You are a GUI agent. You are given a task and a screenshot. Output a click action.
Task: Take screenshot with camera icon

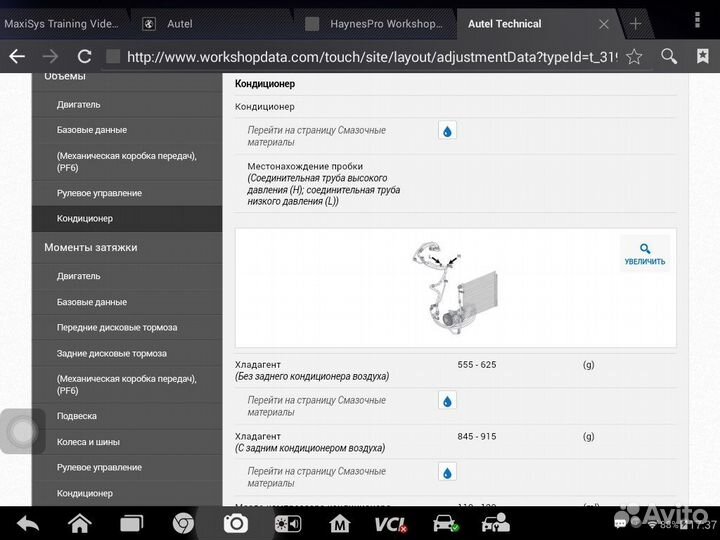pos(236,523)
